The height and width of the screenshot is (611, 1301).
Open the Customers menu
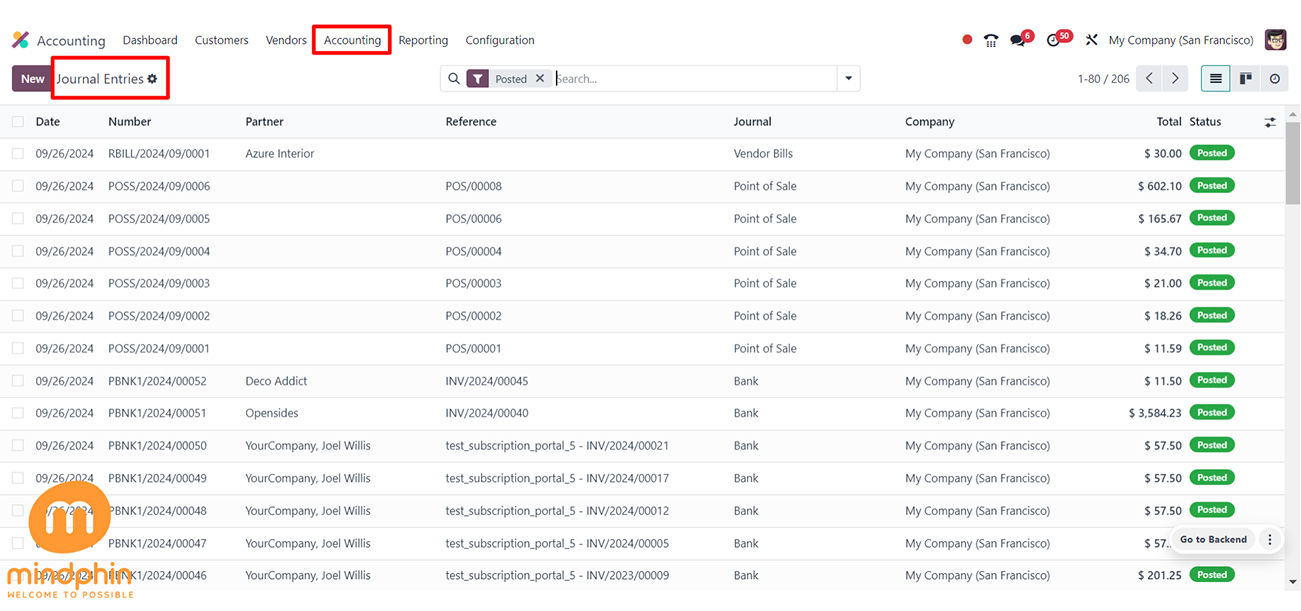(221, 40)
